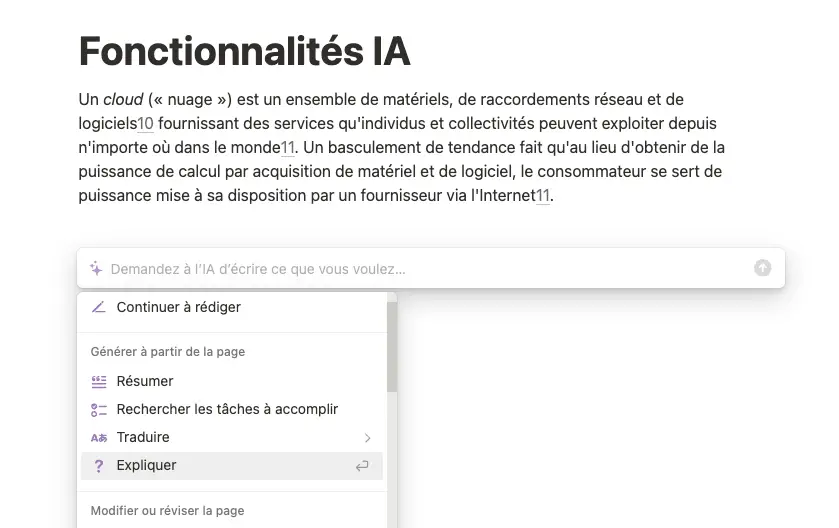This screenshot has height=528, width=839.
Task: Click the enter-key arrow icon on Expliquer row
Action: click(362, 466)
